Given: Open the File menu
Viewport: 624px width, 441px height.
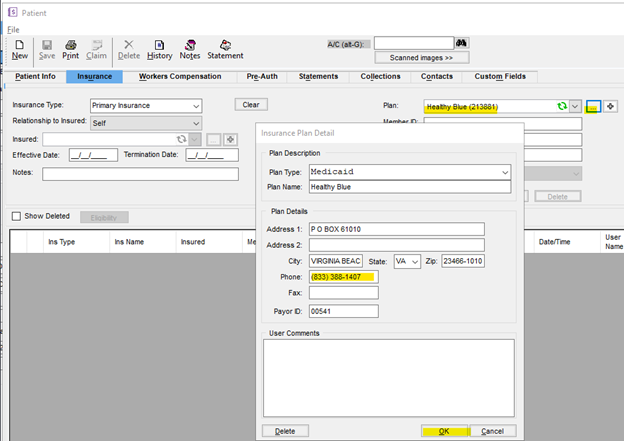Looking at the screenshot, I should pos(13,29).
